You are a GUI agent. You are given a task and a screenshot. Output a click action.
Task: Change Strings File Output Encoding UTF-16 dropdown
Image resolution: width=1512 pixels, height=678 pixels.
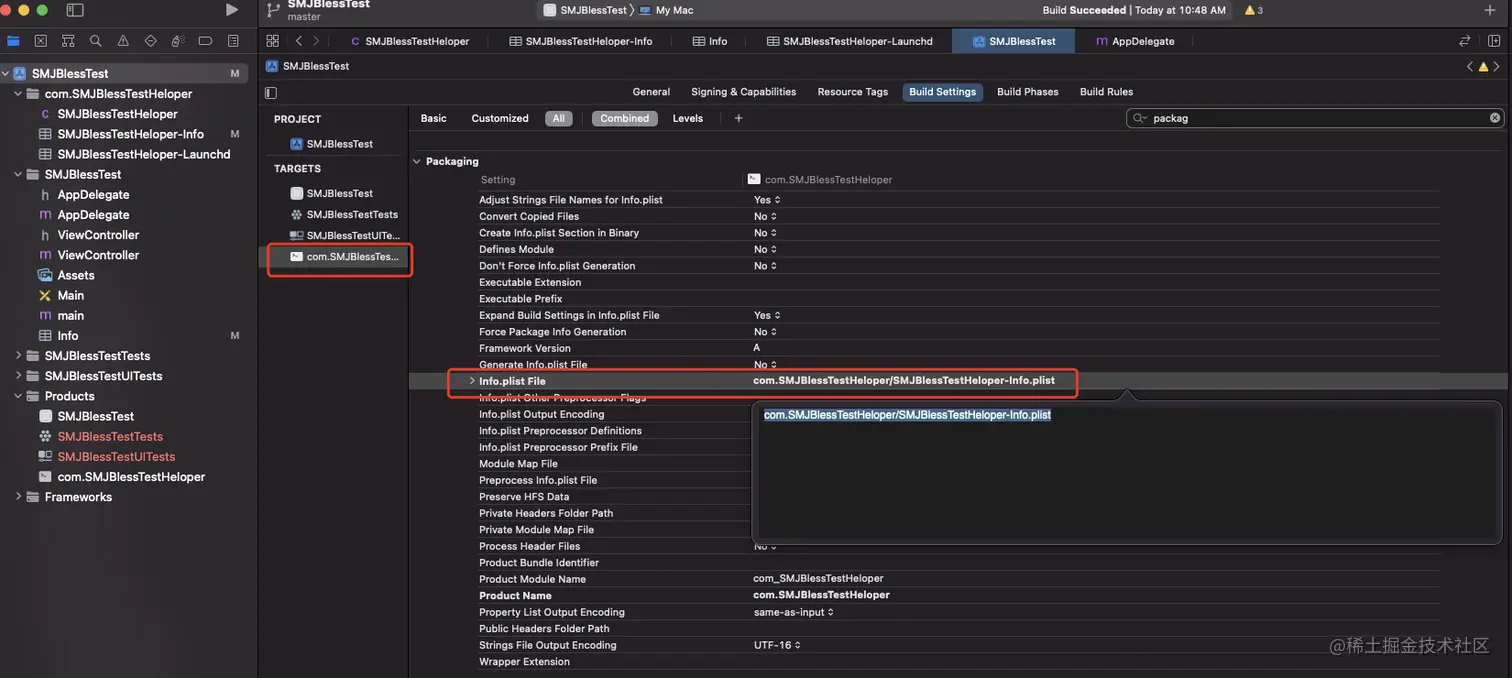[778, 645]
